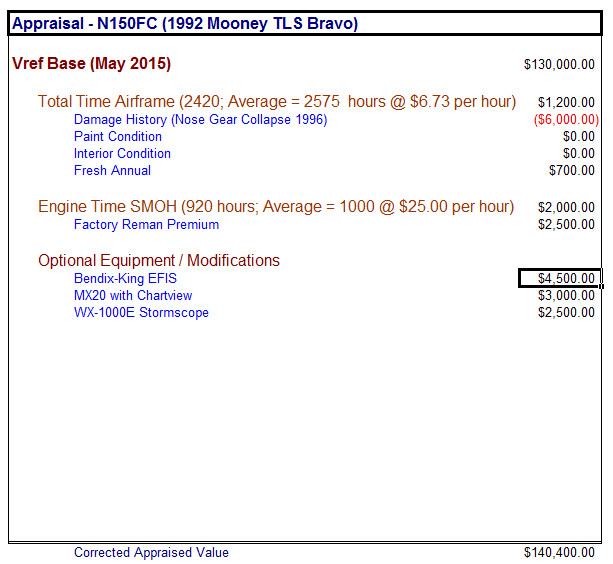The width and height of the screenshot is (613, 564).
Task: Select the Total Time Airframe line
Action: [277, 102]
